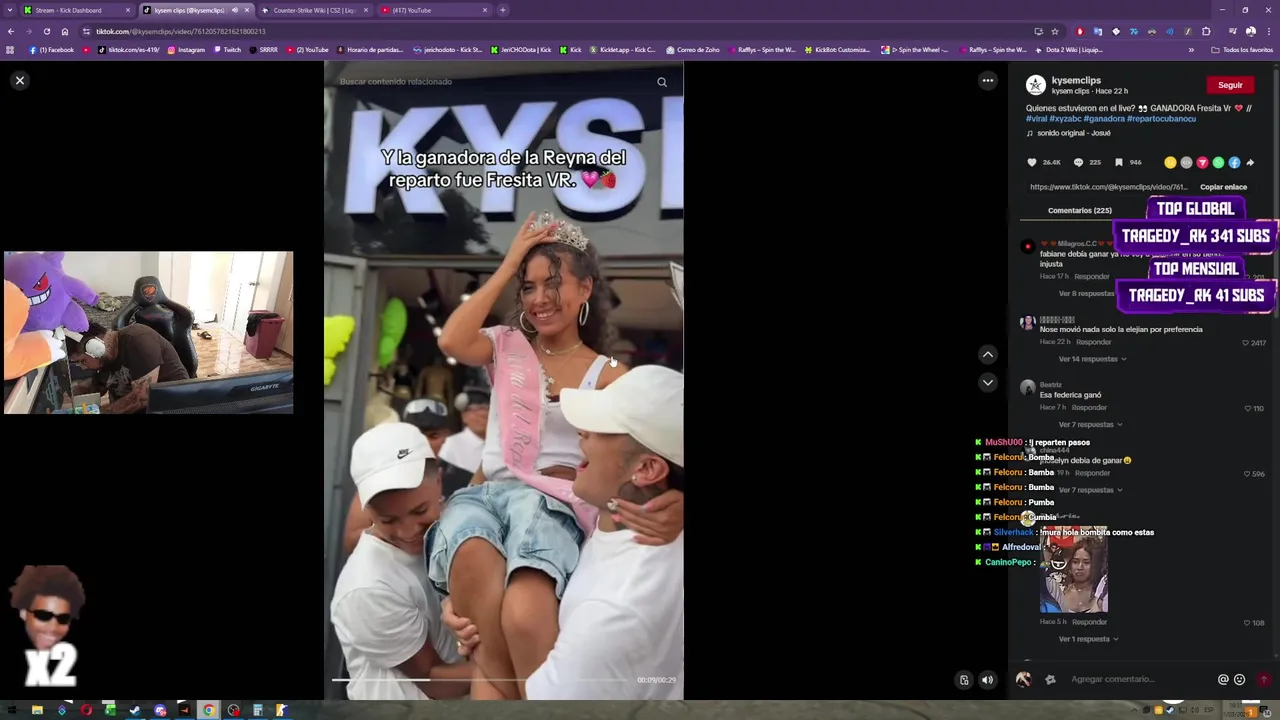
Task: Reload the page with refresh button
Action: tap(46, 31)
